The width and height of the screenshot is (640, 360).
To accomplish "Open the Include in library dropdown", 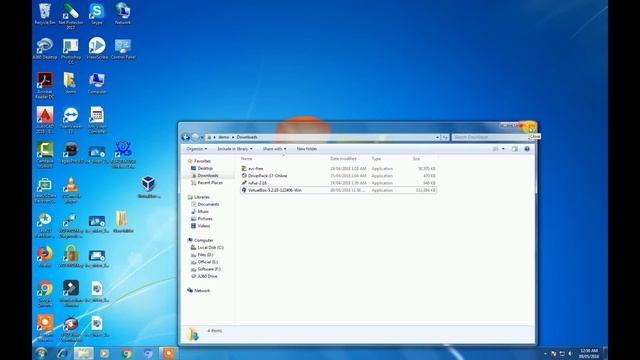I will (x=235, y=149).
